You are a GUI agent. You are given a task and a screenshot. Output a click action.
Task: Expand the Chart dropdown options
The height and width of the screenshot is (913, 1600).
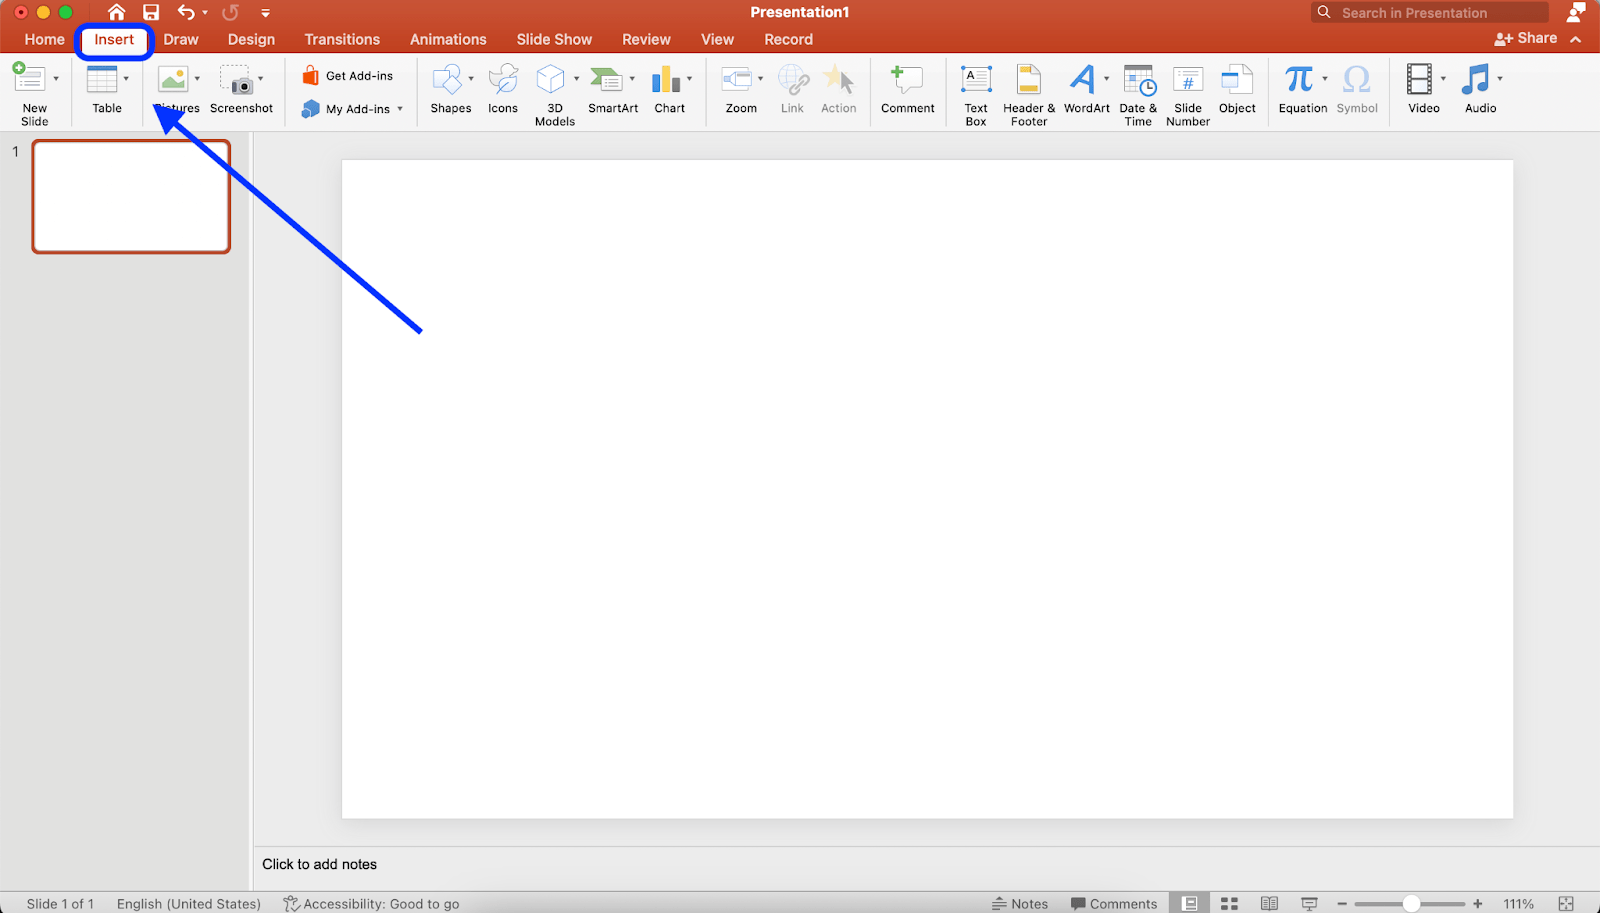(688, 76)
